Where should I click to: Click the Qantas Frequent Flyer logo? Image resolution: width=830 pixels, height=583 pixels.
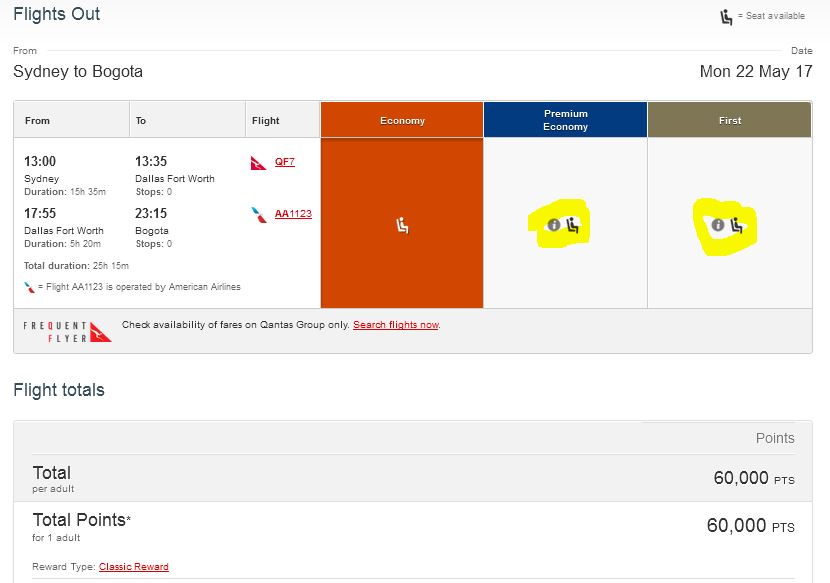tap(67, 332)
